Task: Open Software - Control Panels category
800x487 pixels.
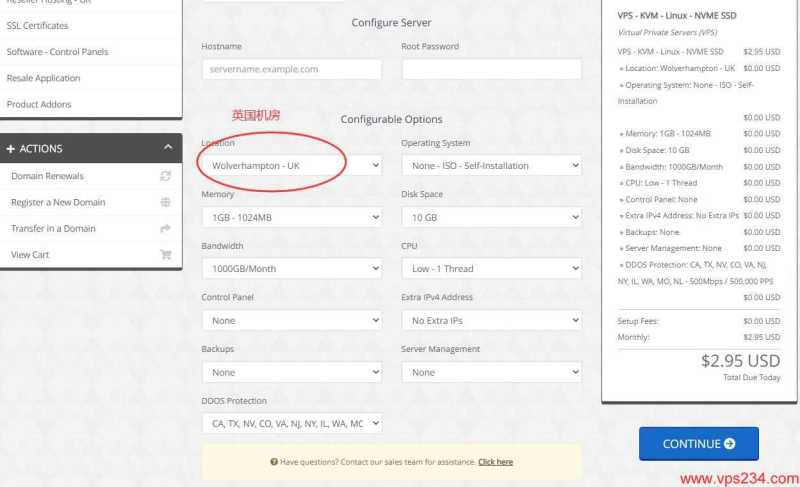Action: [91, 52]
